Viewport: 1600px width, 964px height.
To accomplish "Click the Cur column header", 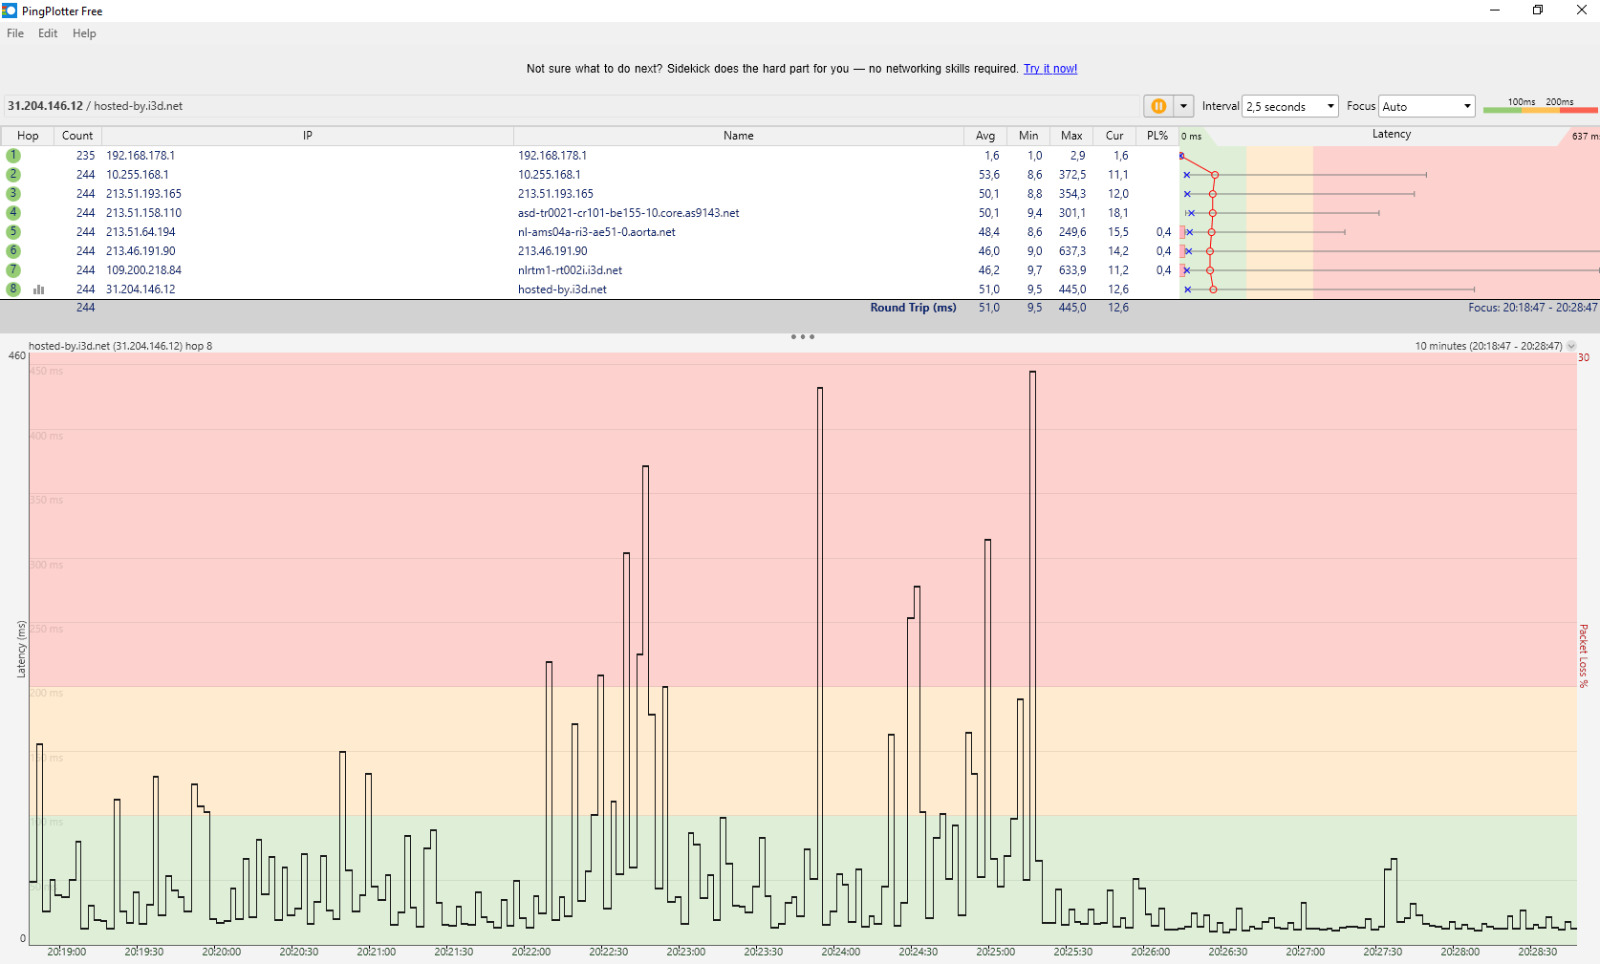I will pos(1114,136).
